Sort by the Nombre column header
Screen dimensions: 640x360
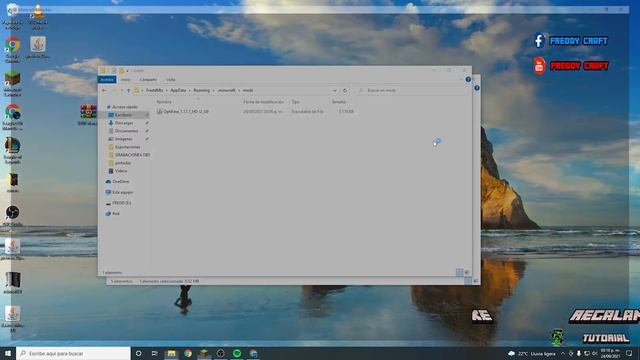(164, 102)
